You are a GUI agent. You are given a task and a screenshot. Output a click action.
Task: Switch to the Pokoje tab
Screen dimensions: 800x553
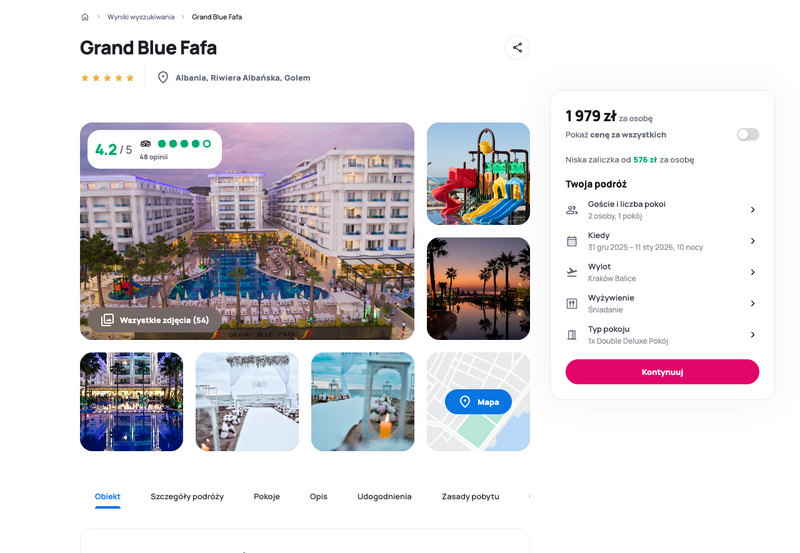point(267,496)
